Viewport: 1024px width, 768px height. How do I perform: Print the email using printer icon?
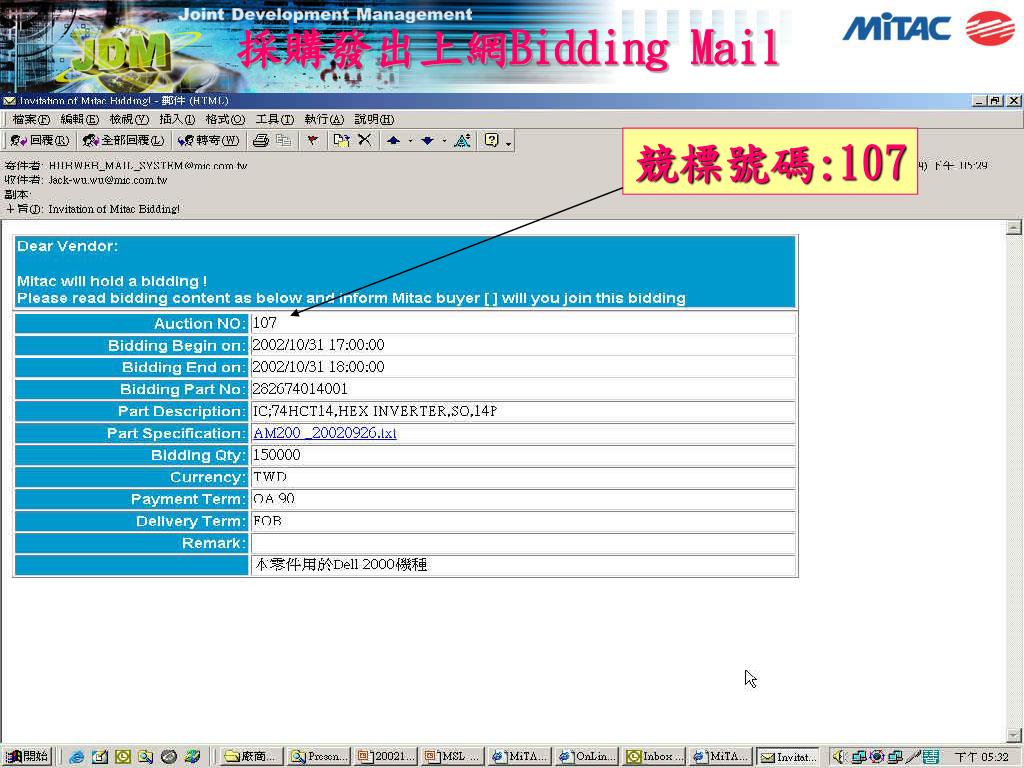261,140
